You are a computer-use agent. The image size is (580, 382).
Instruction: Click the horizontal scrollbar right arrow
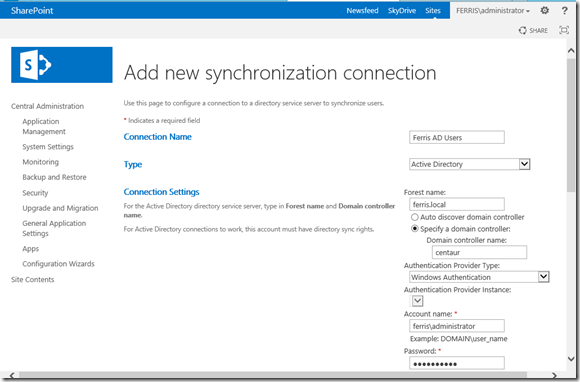tap(554, 375)
